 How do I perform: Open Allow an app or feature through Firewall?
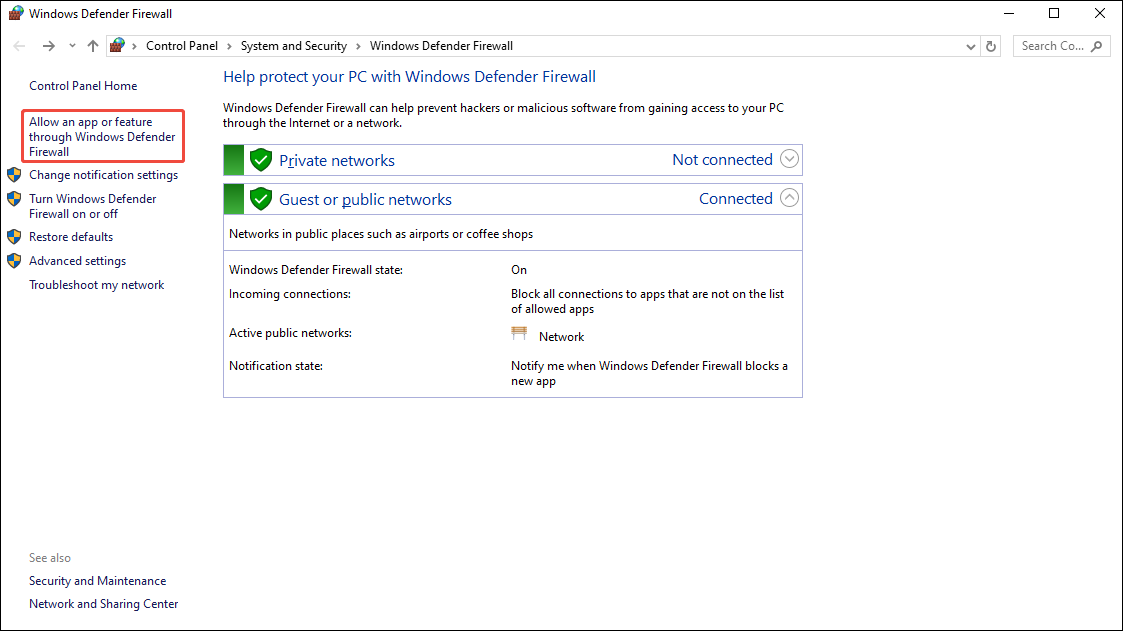point(102,136)
